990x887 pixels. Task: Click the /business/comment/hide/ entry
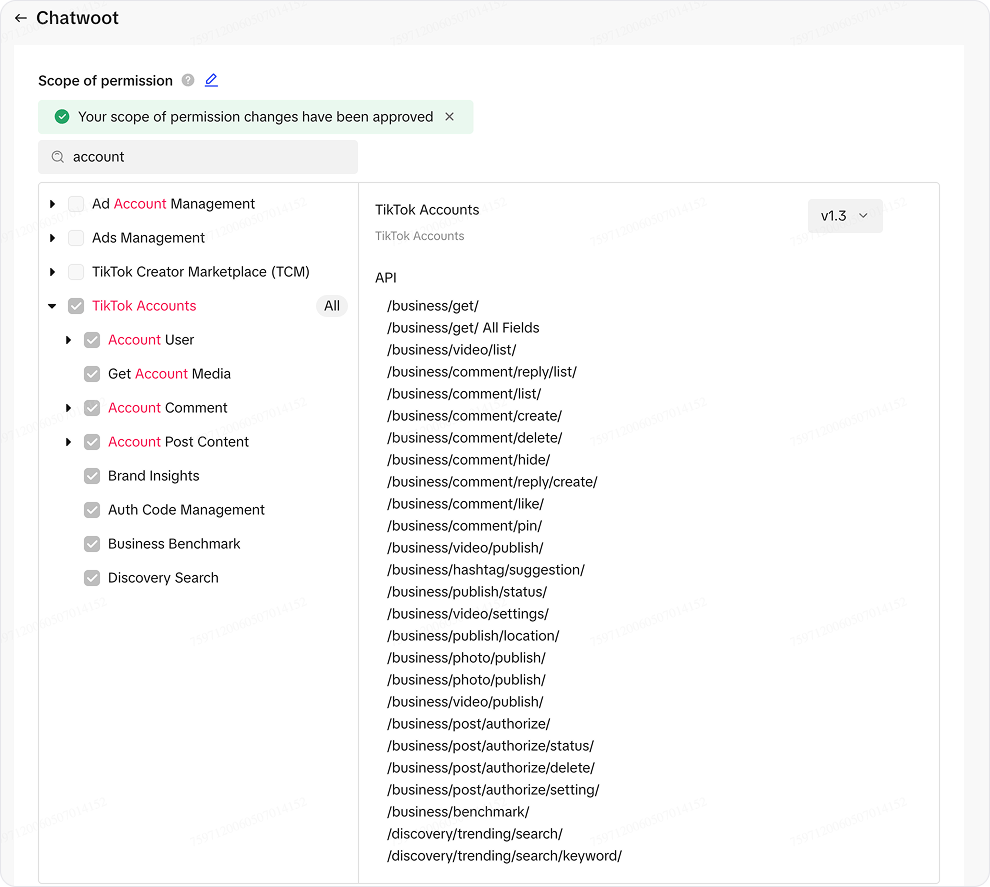click(x=468, y=460)
